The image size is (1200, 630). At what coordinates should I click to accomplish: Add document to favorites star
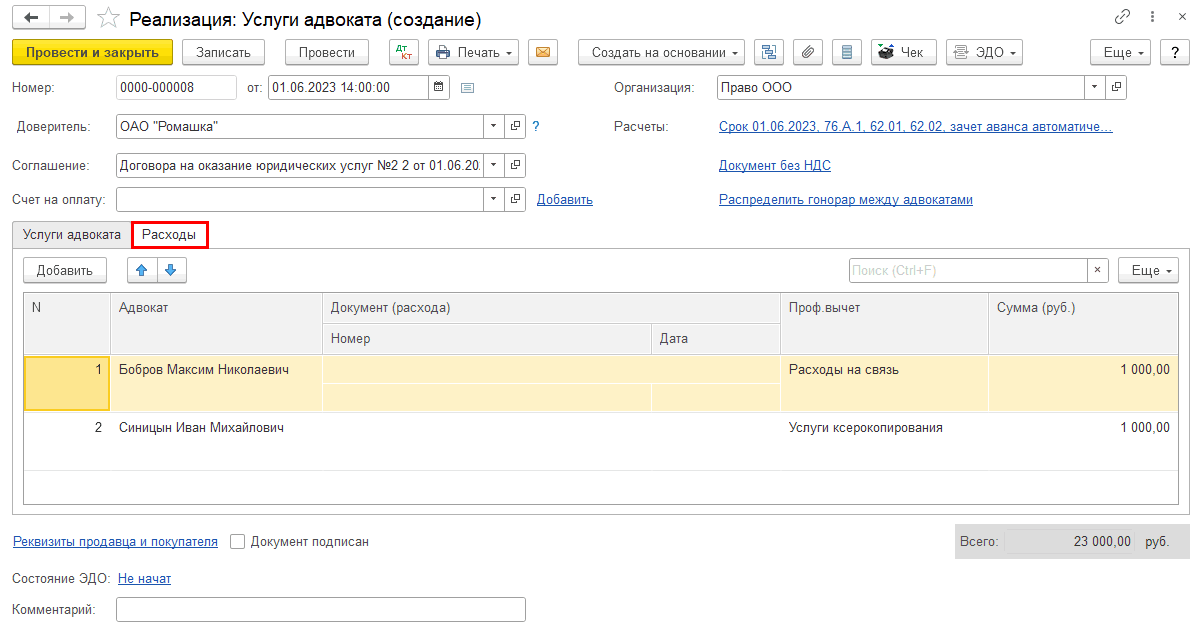pos(109,19)
